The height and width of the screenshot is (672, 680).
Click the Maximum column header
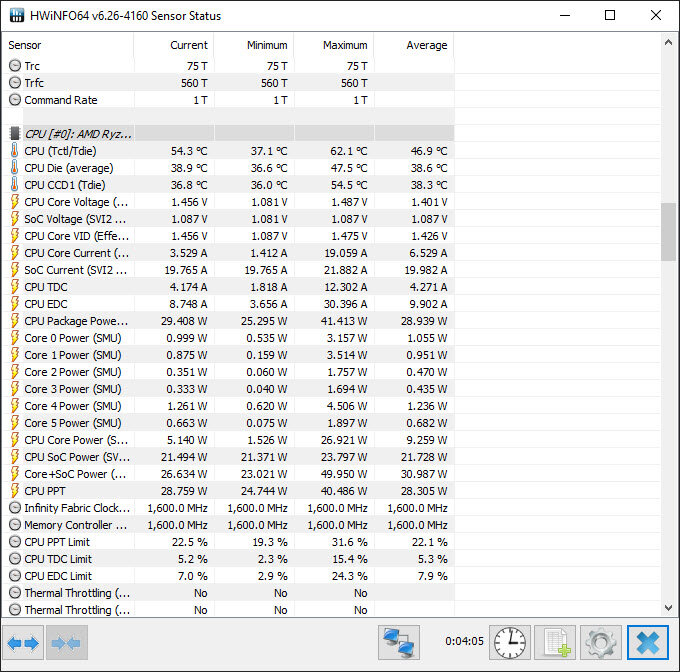[x=334, y=45]
